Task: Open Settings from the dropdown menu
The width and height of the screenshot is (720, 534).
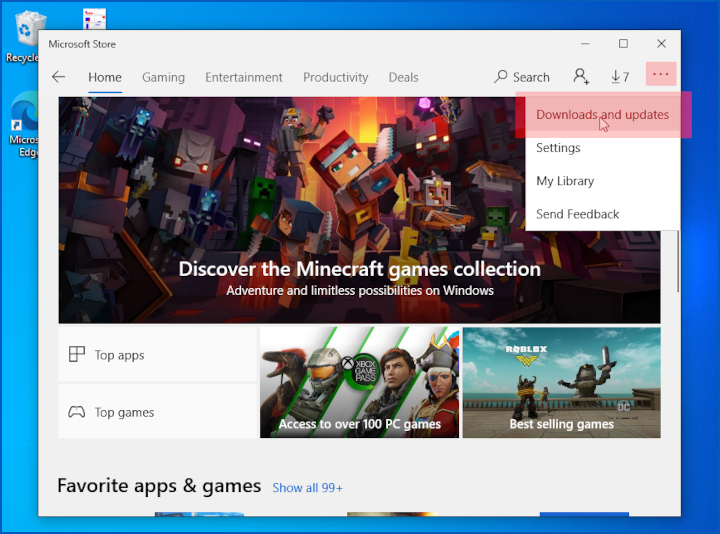Action: [x=602, y=148]
